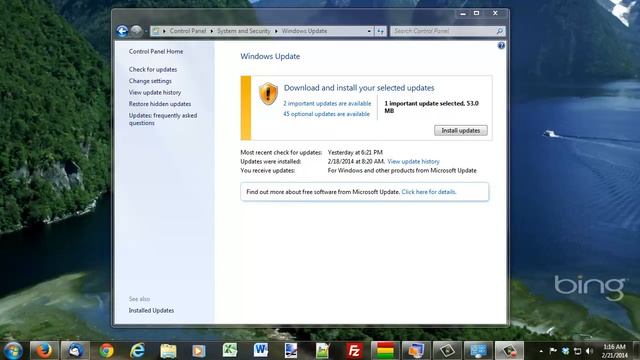Show hidden tray icons arrow

541,351
